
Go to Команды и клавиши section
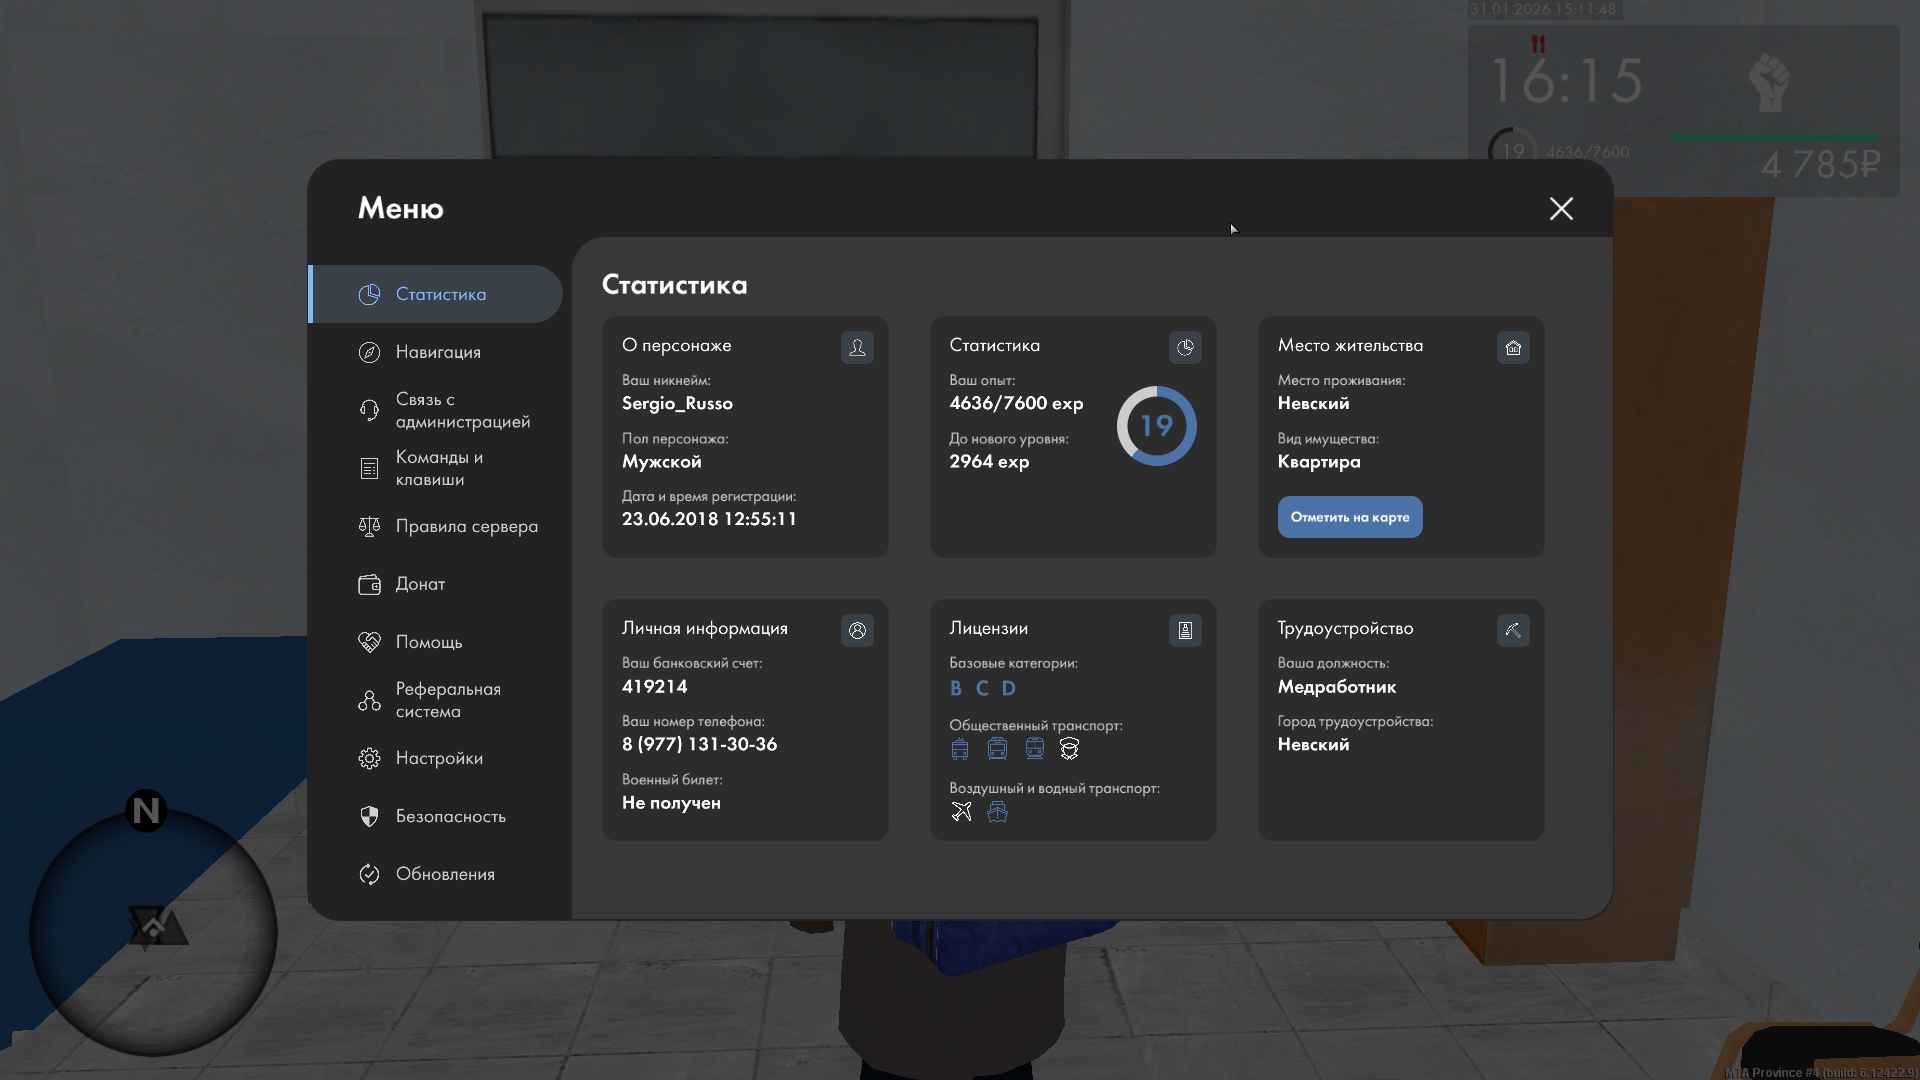(x=438, y=468)
